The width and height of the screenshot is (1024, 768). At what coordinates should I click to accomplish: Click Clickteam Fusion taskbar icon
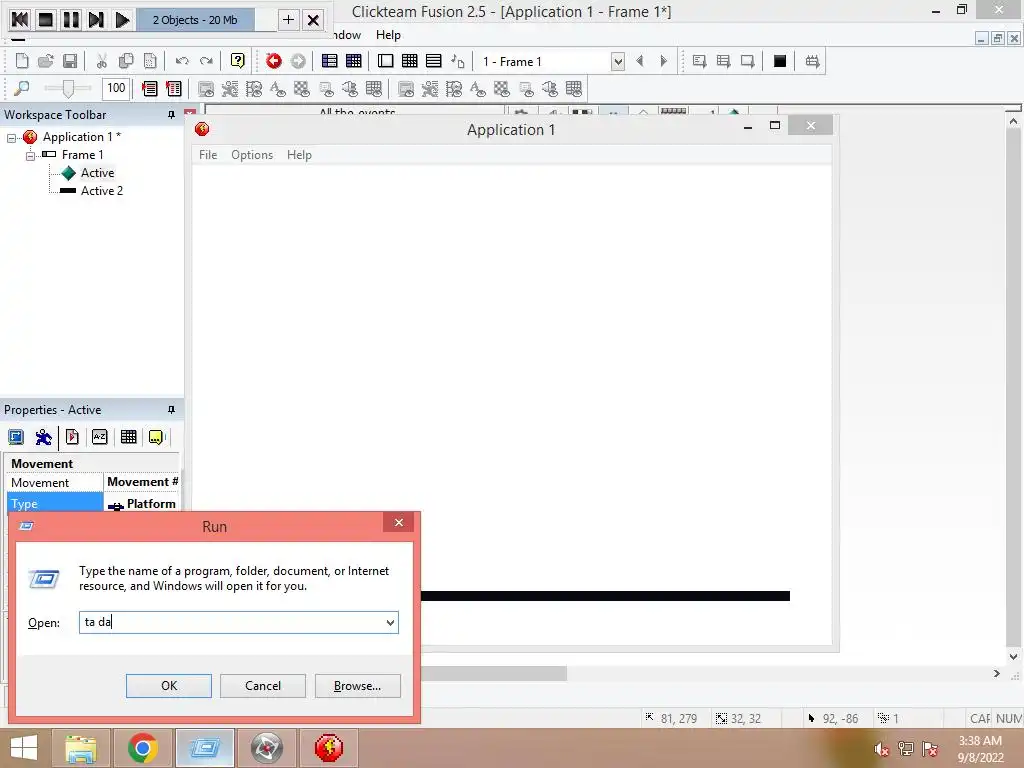(328, 748)
